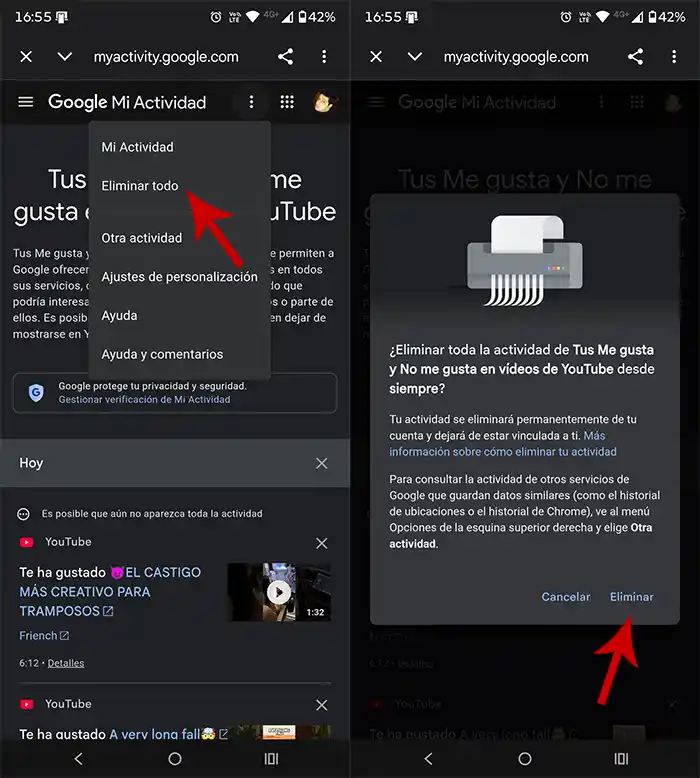Open the Google apps grid on left screen
The image size is (700, 778).
287,102
